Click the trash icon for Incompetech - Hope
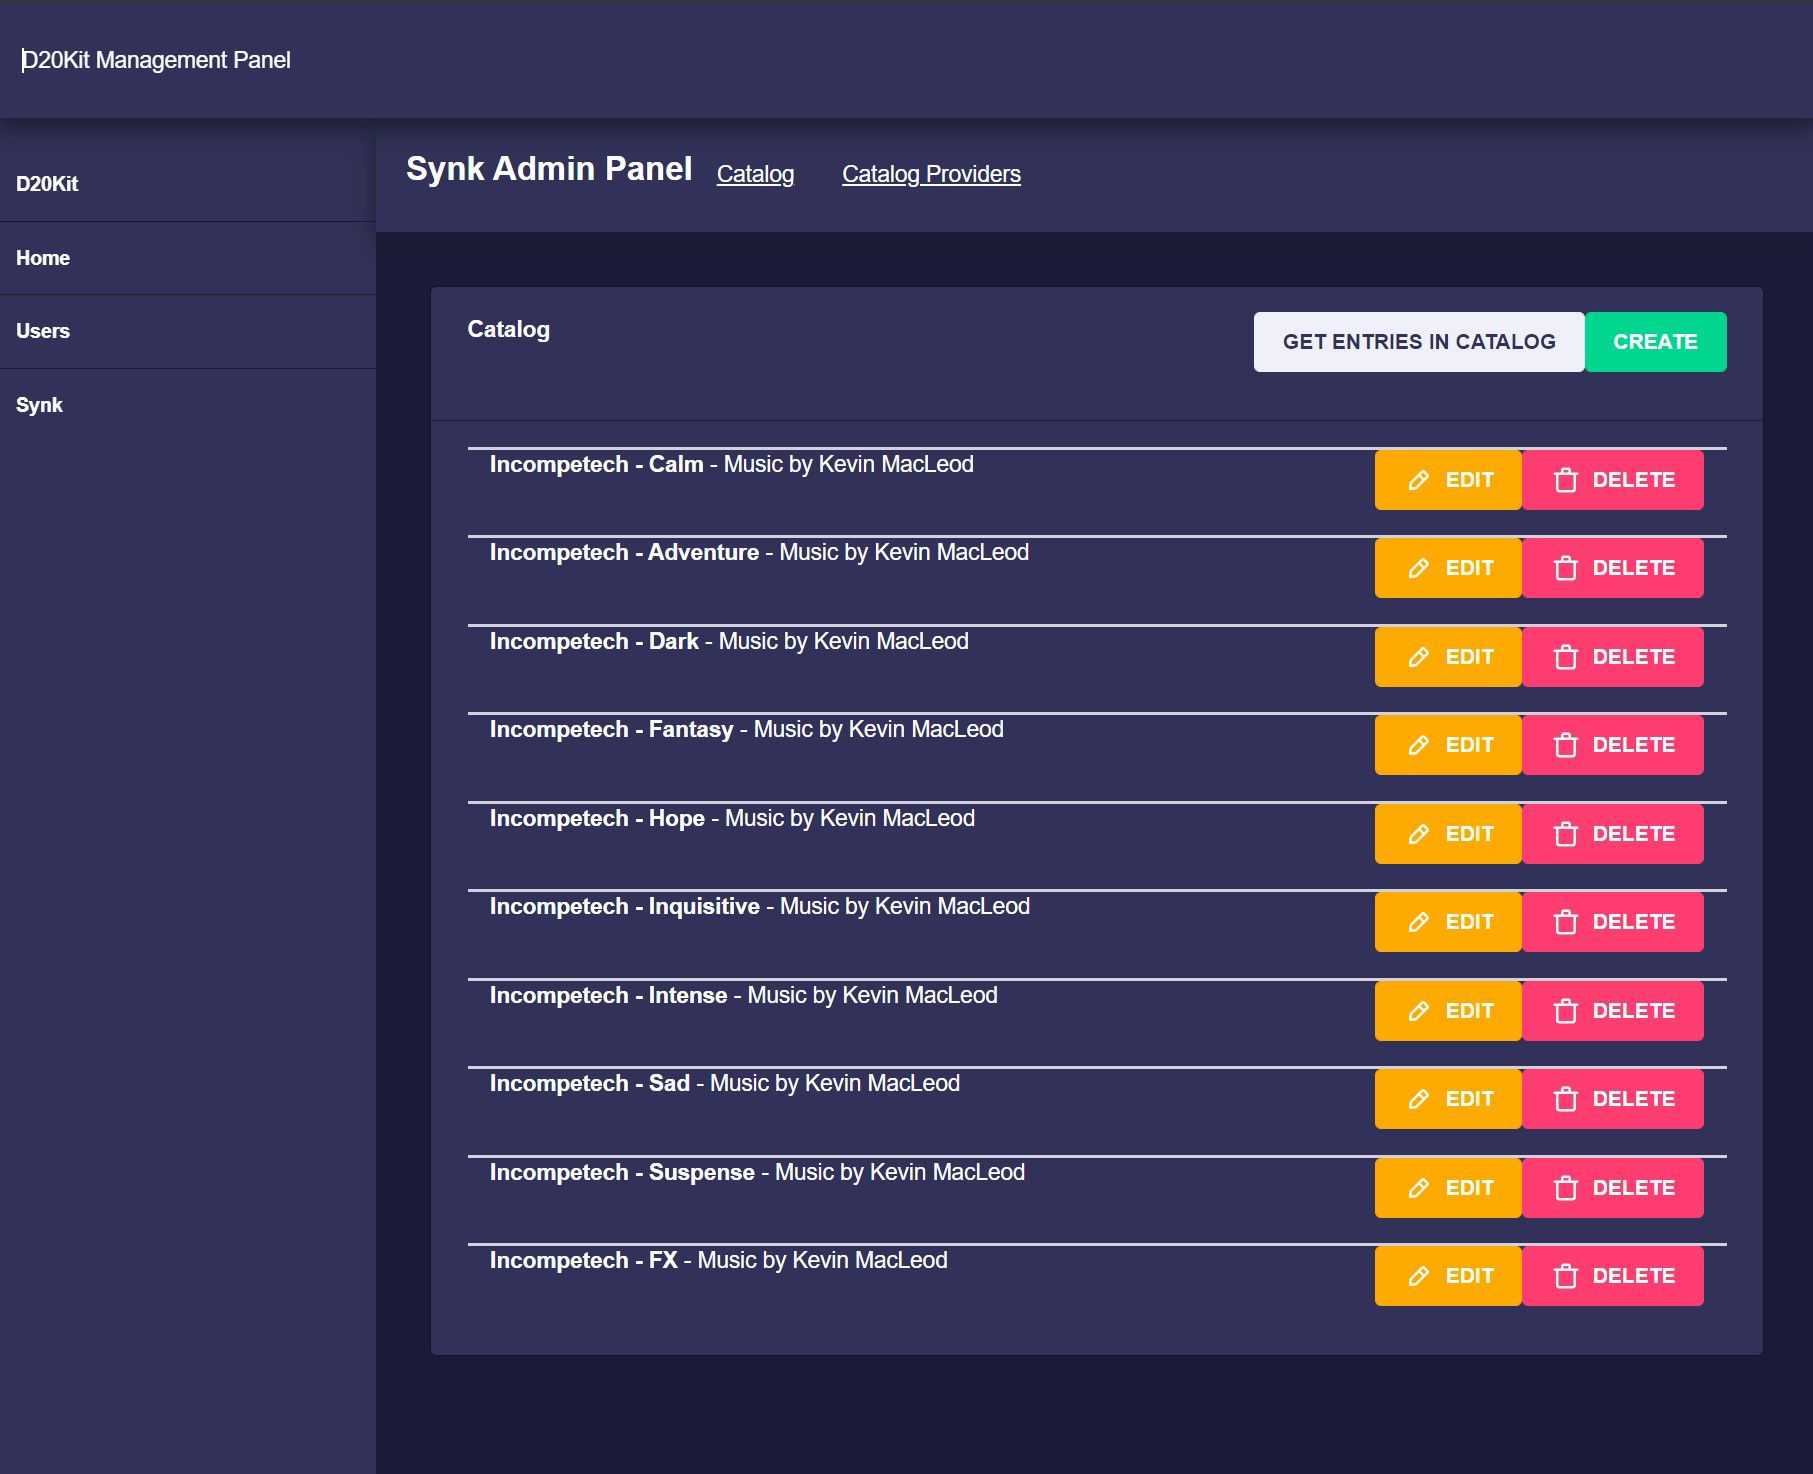 click(x=1566, y=835)
